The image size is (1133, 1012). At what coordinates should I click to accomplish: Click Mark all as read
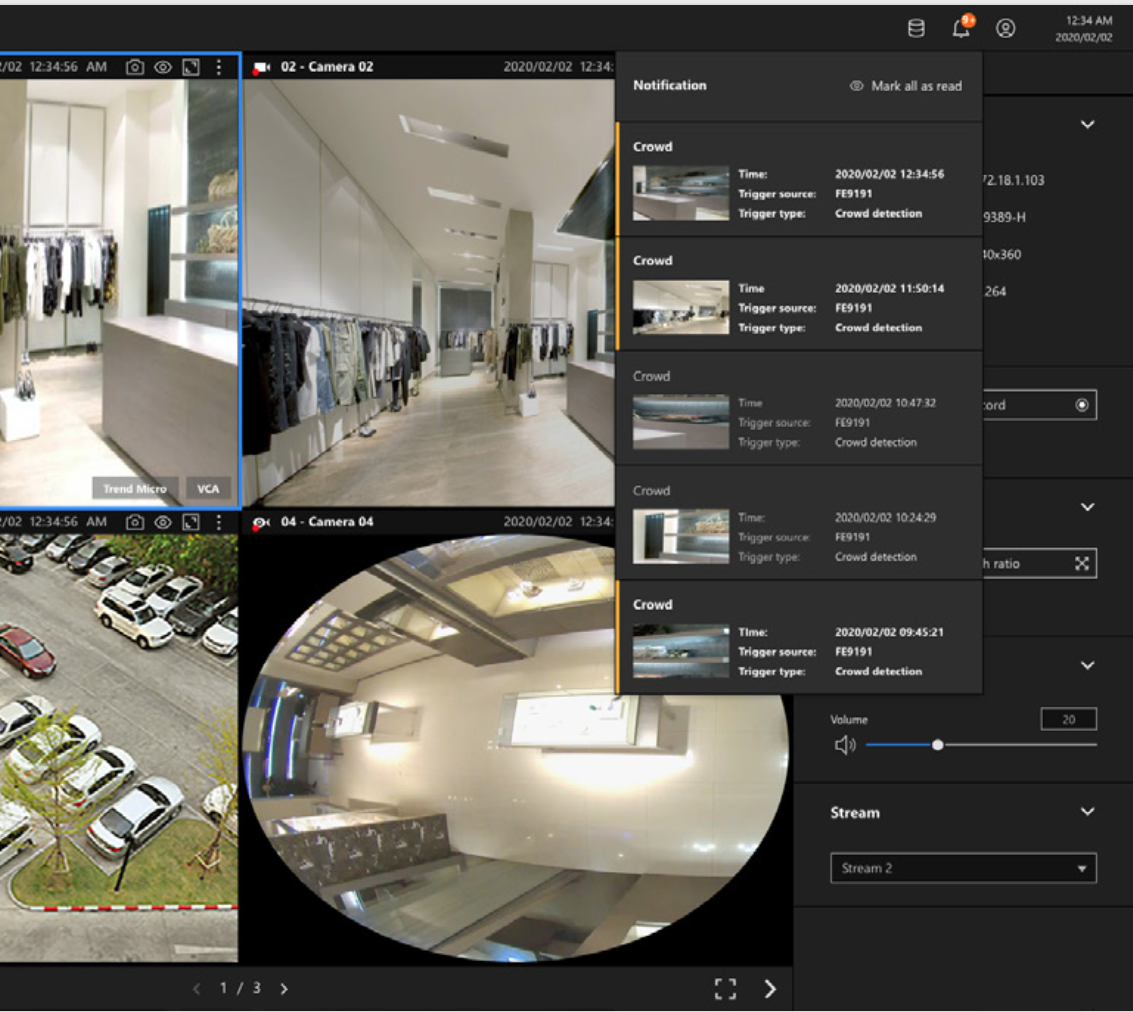click(x=906, y=86)
